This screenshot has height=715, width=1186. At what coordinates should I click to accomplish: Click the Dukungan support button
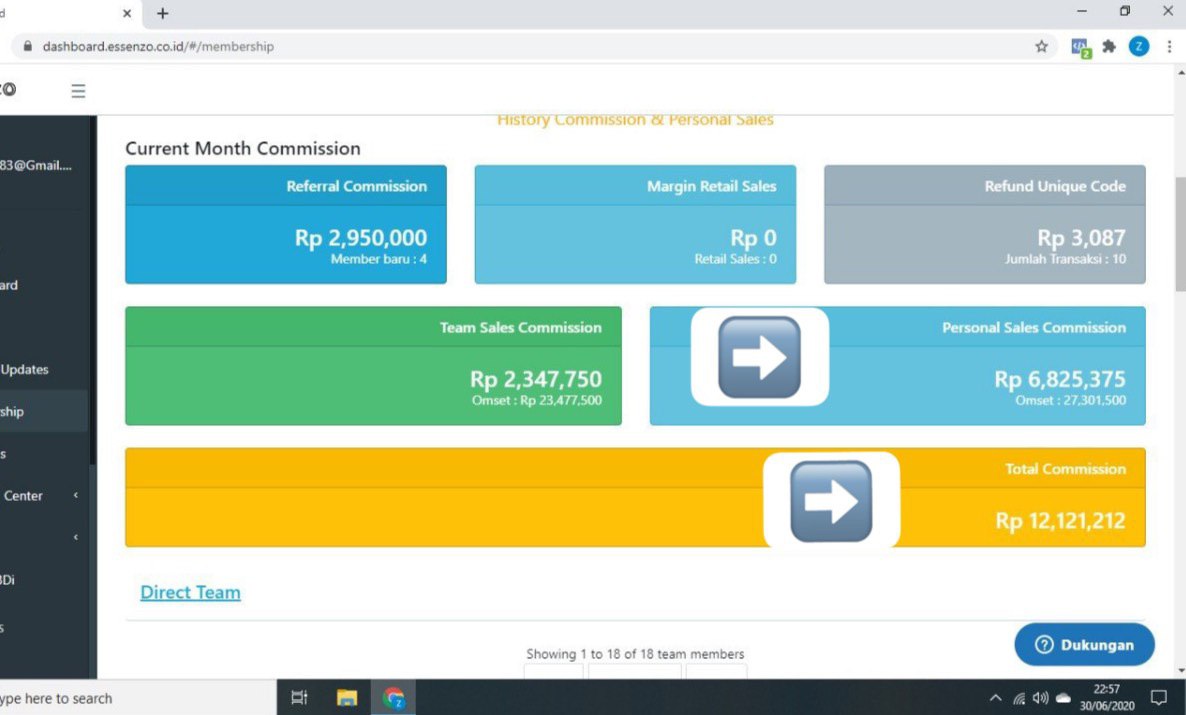(1084, 644)
